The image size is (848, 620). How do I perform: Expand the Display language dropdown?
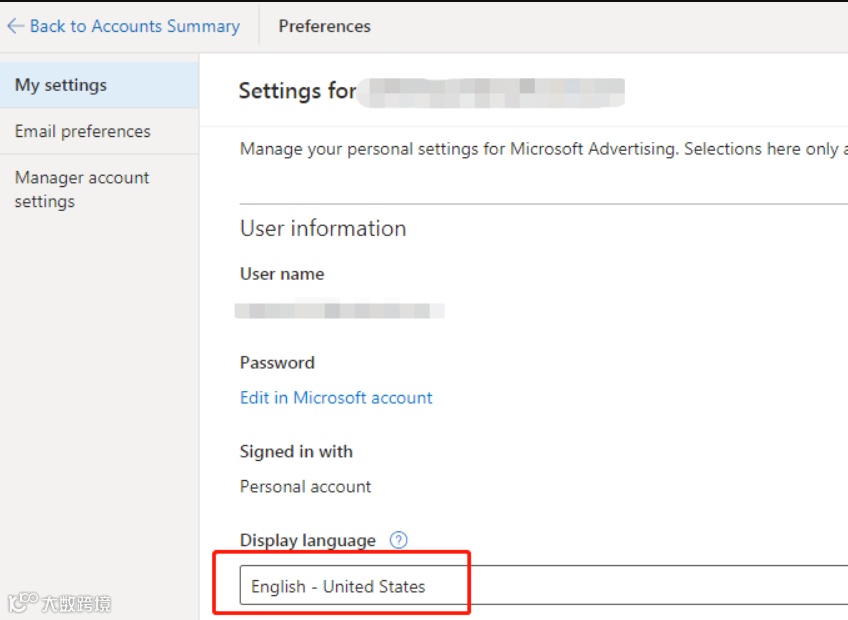click(x=540, y=586)
